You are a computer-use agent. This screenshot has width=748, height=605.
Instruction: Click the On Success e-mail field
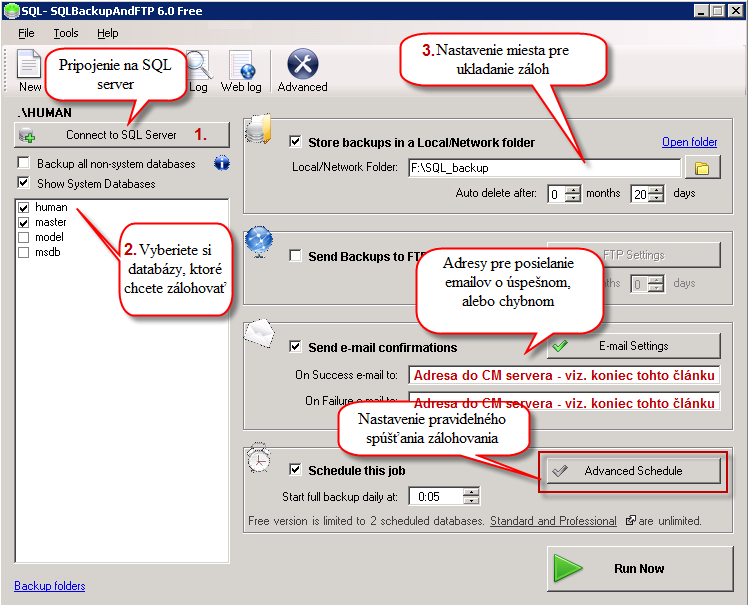pos(564,375)
